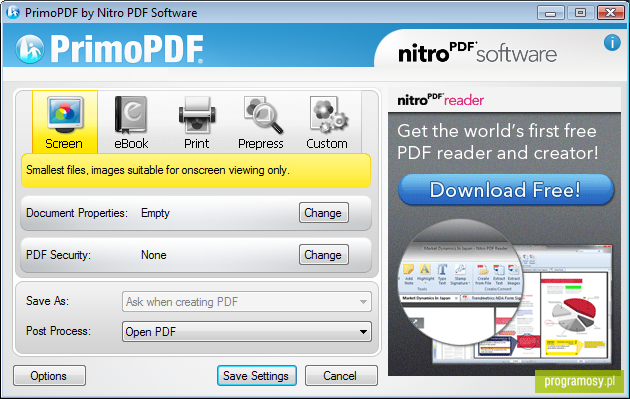Viewport: 630px width, 399px height.
Task: Open the Custom profile settings
Action: click(327, 122)
